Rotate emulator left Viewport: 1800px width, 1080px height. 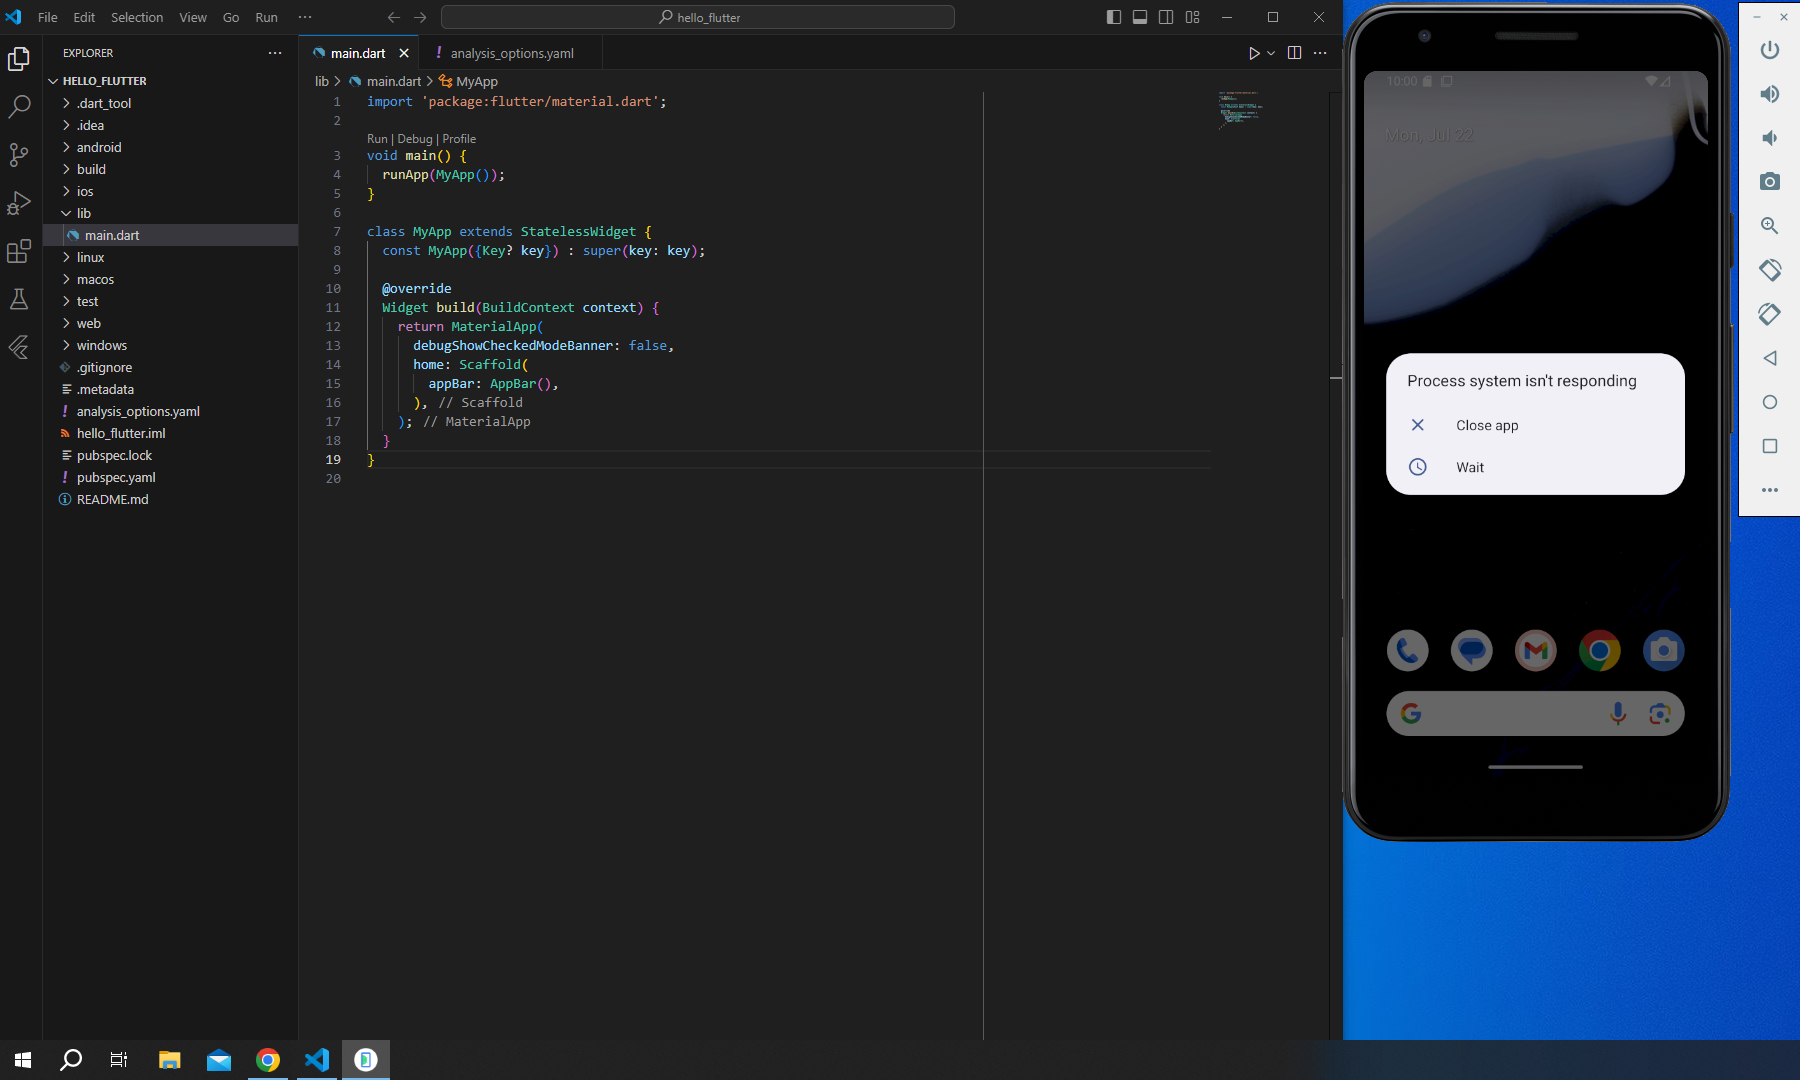click(1770, 270)
